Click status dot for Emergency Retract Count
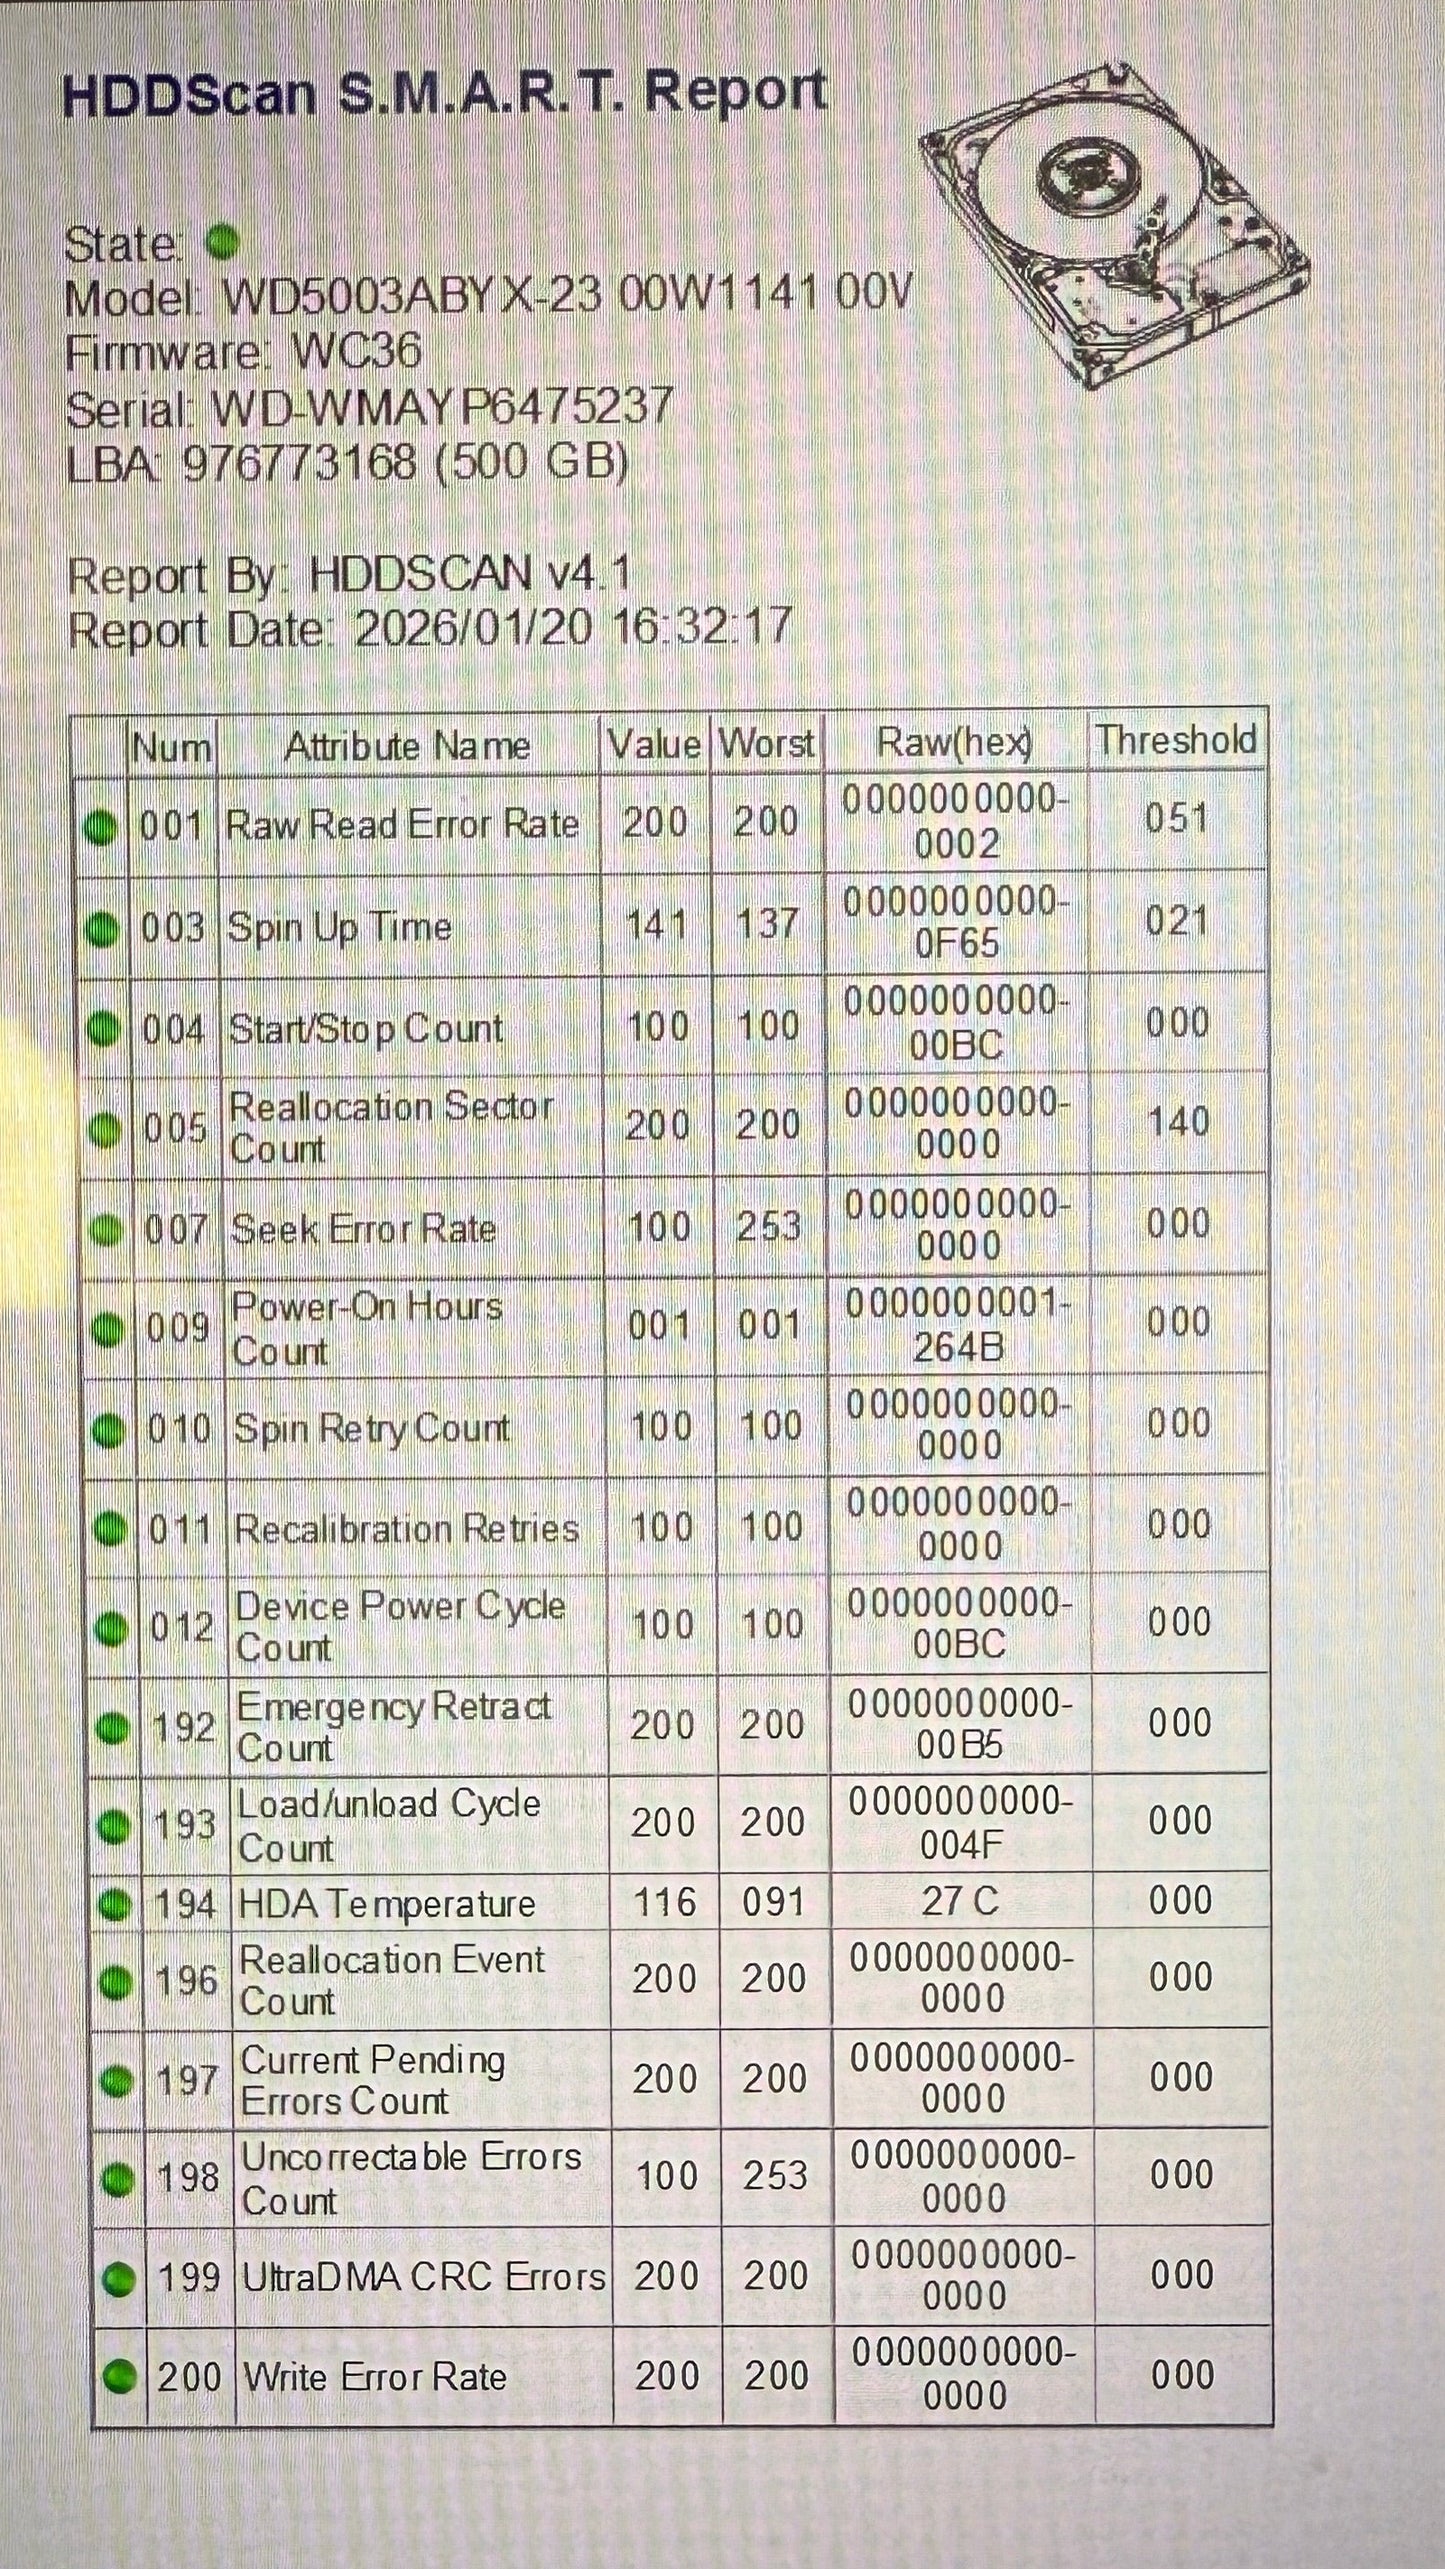Screen dimensions: 1445x2569 tap(113, 1729)
